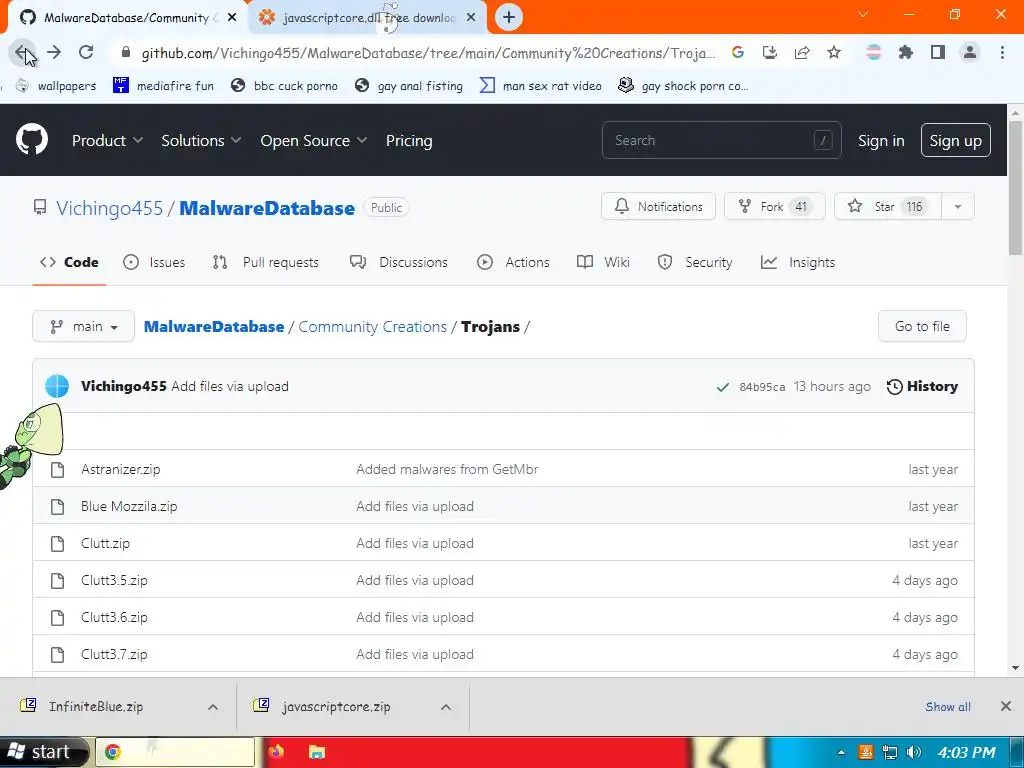The image size is (1024, 768).
Task: Star the MalwareDatabase repository
Action: click(888, 207)
